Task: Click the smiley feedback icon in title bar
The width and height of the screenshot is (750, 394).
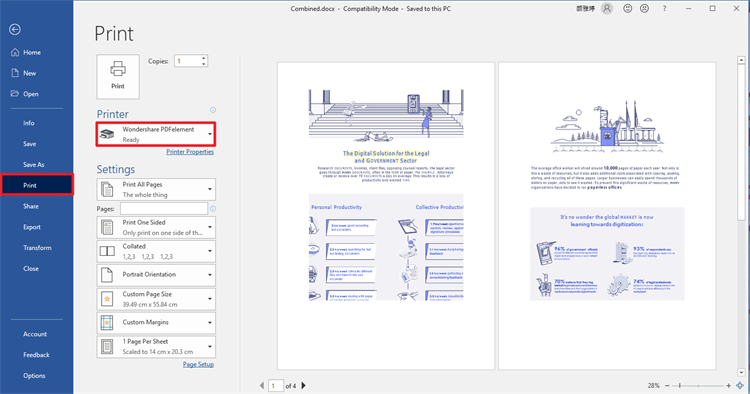Action: click(x=628, y=9)
